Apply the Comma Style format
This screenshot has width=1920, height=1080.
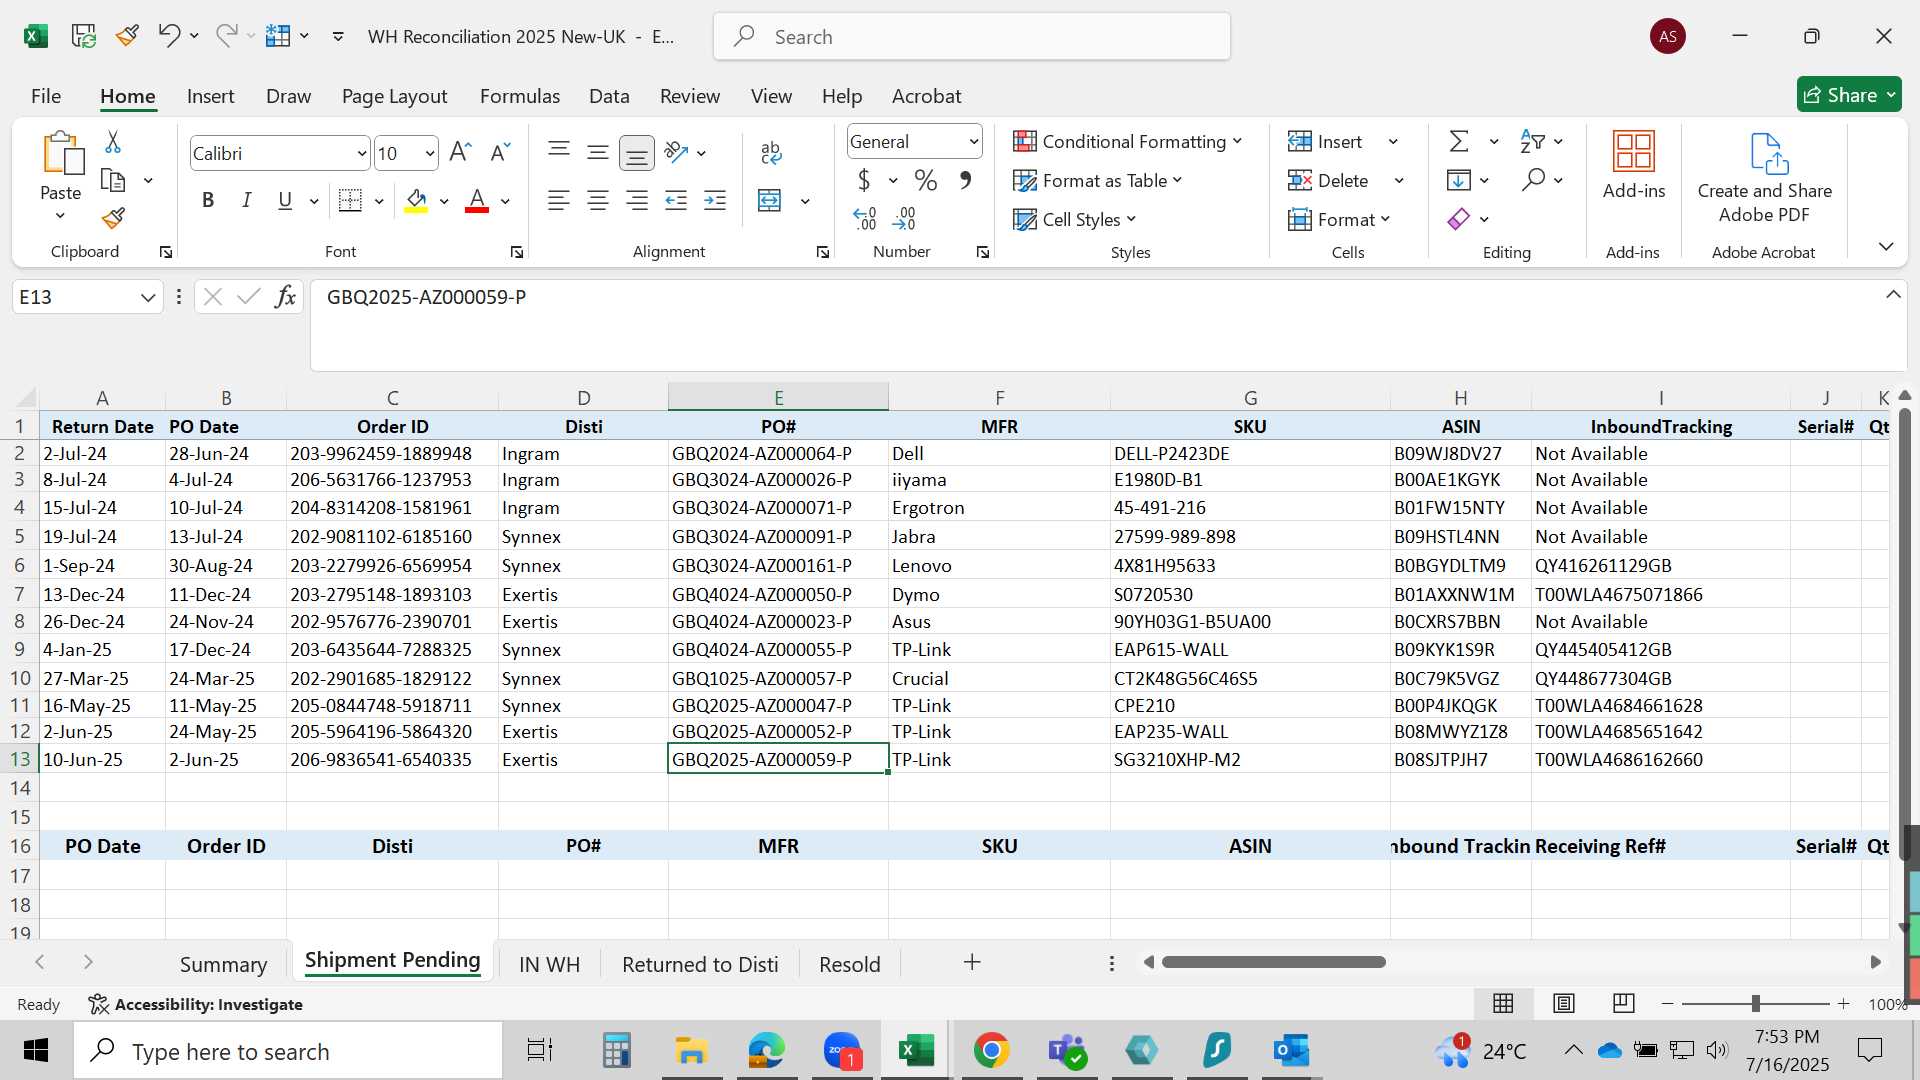pos(965,180)
